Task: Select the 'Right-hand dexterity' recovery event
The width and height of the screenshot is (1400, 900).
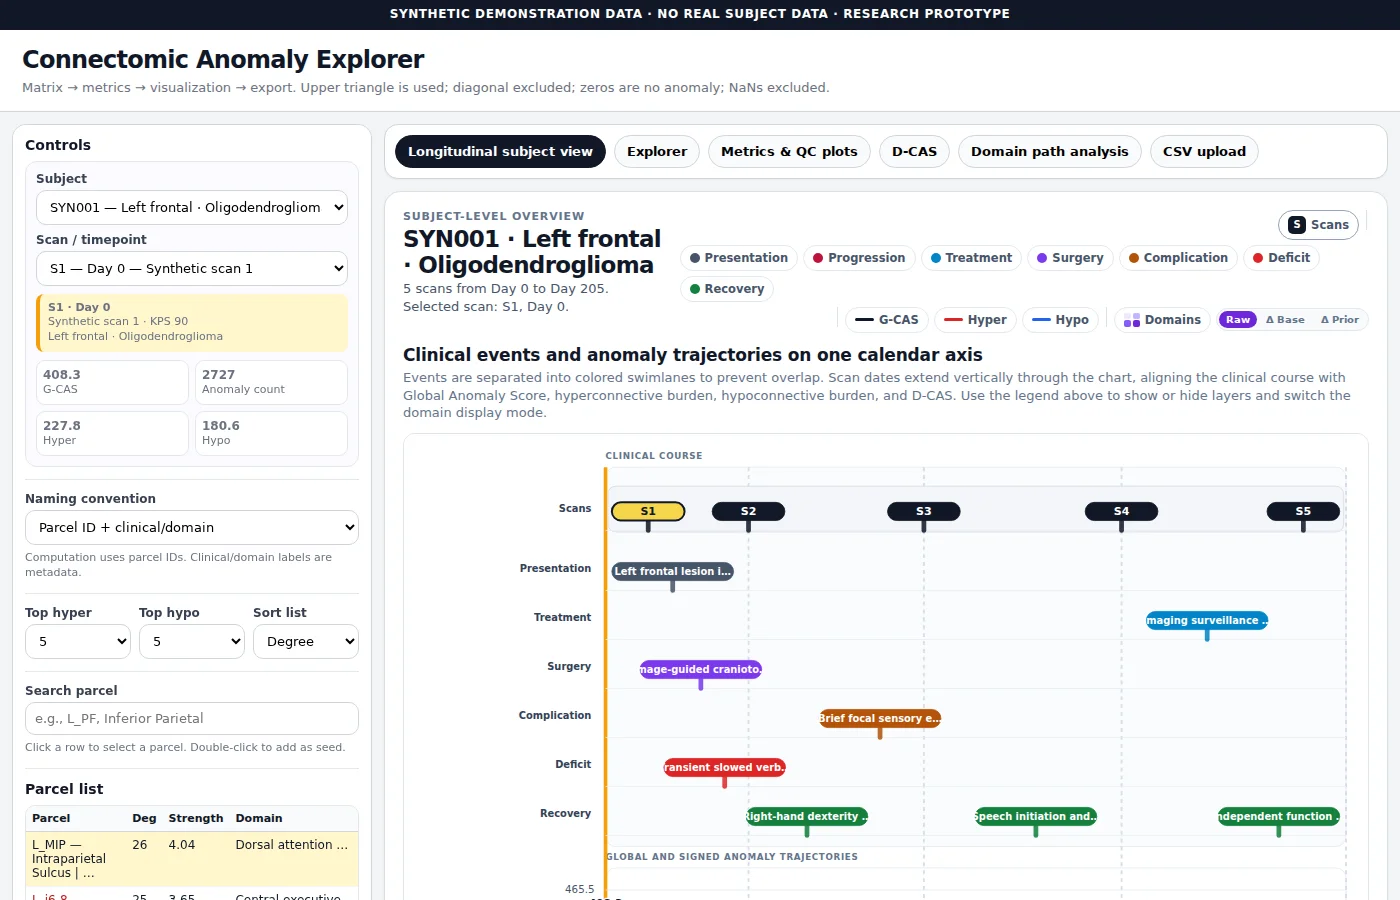Action: tap(807, 817)
